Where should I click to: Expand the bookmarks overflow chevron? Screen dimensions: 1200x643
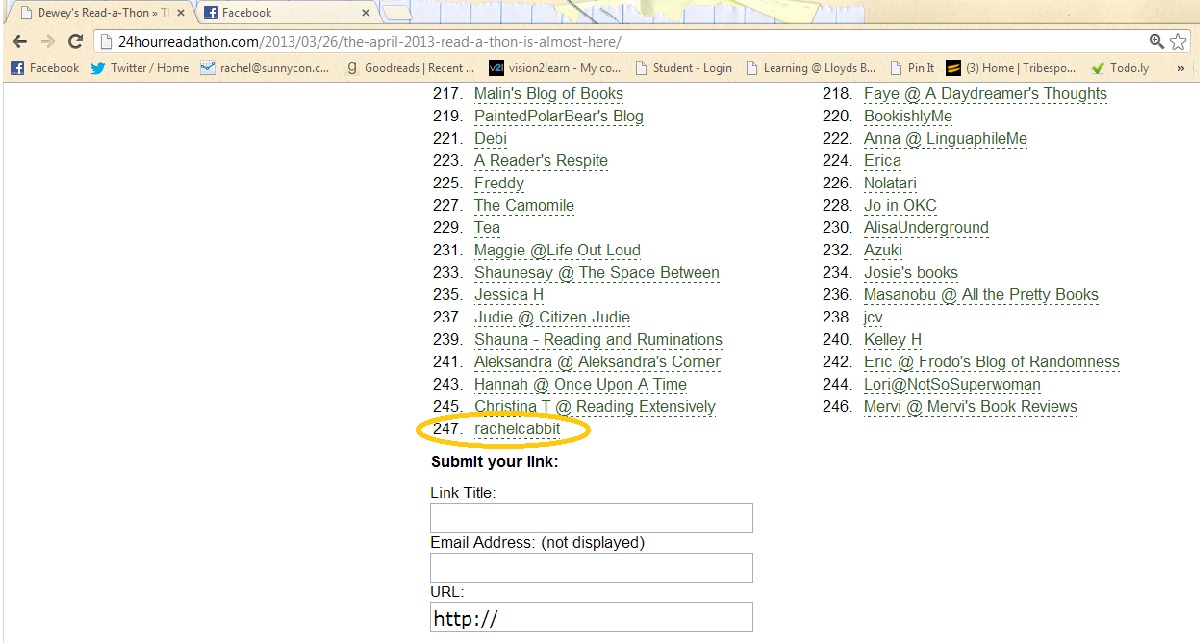point(1181,68)
